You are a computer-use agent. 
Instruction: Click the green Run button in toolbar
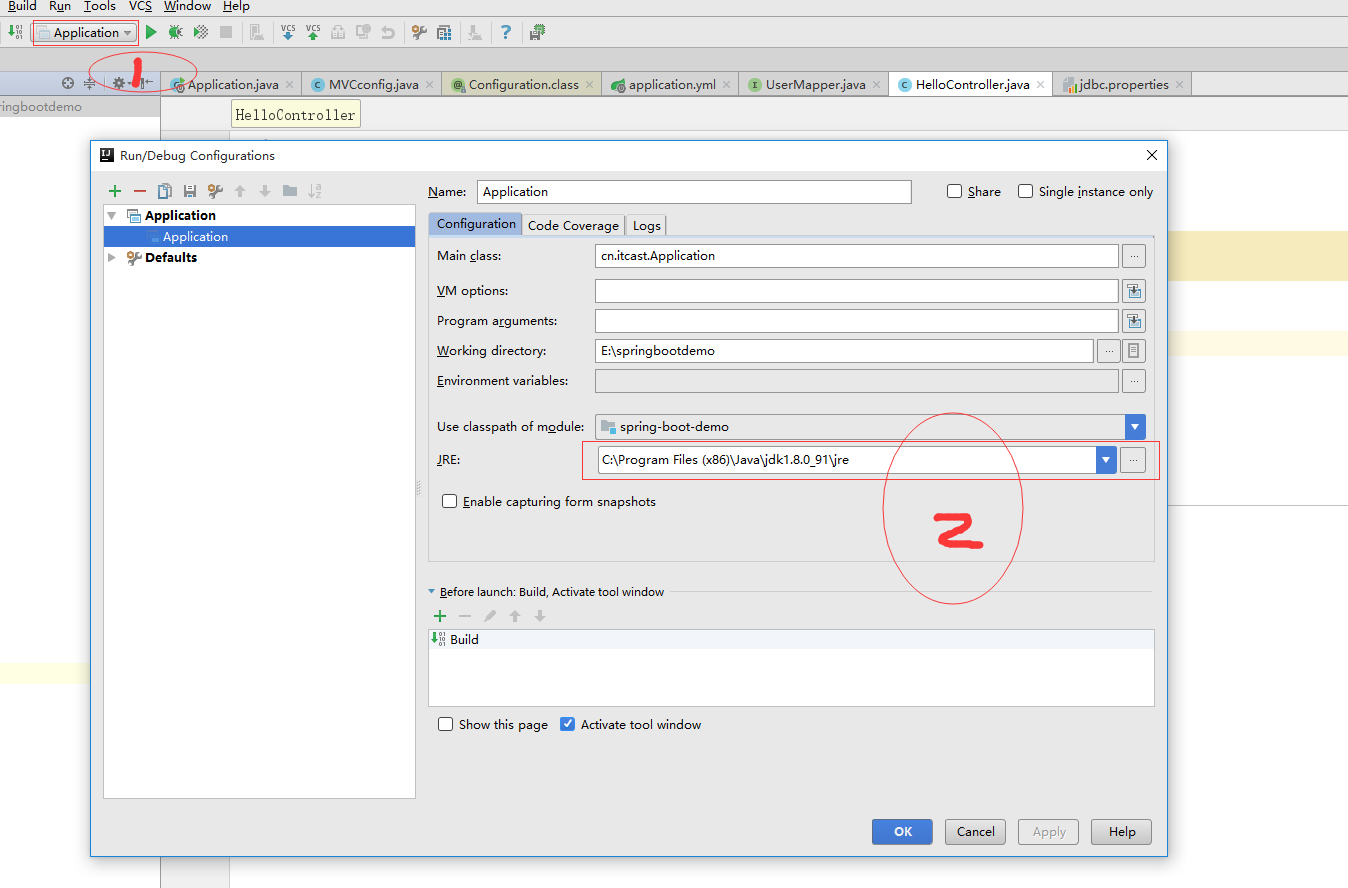click(x=151, y=32)
